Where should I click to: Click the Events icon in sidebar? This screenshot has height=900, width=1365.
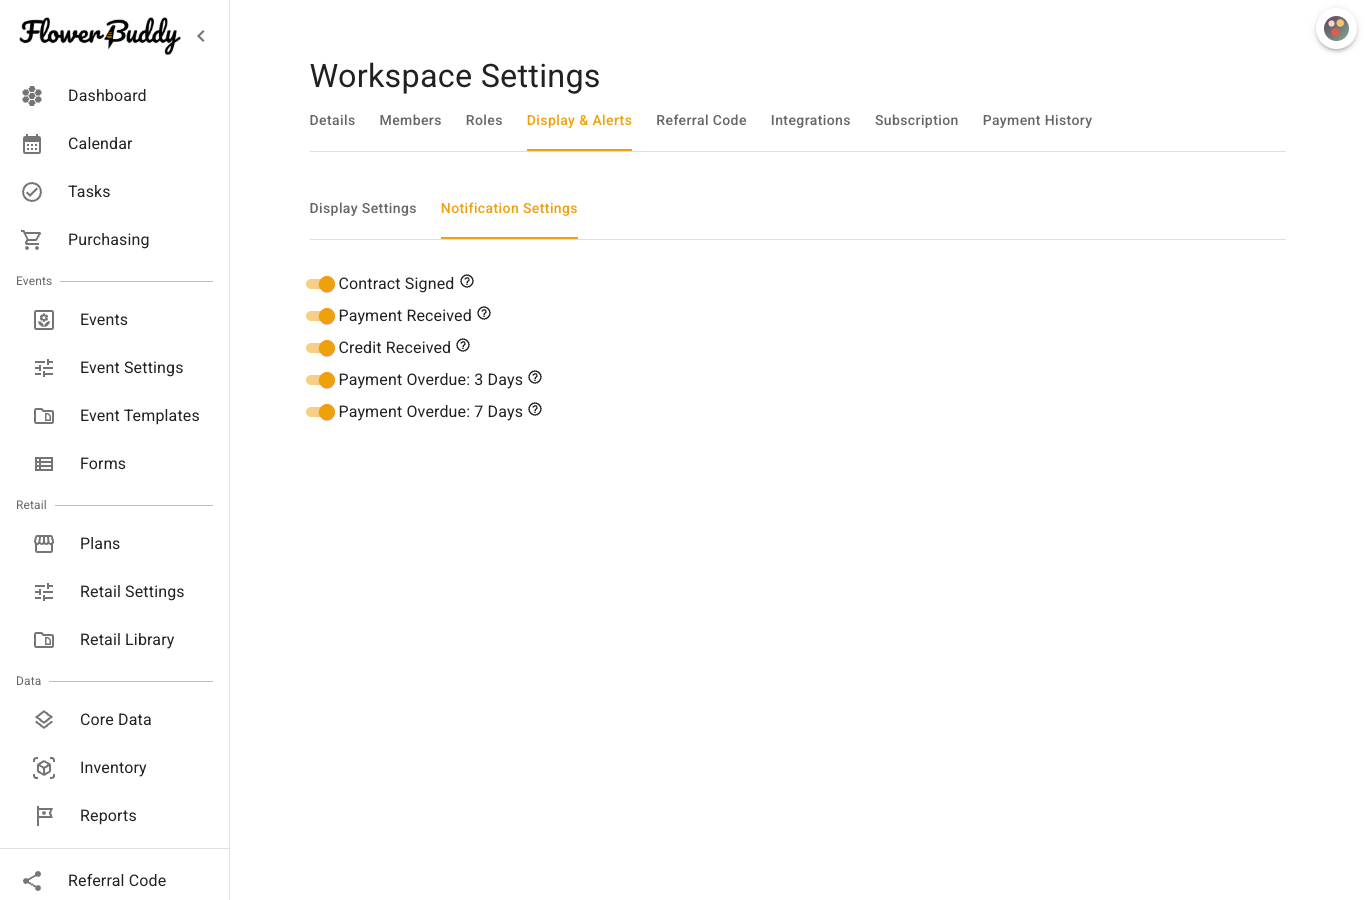(x=44, y=320)
